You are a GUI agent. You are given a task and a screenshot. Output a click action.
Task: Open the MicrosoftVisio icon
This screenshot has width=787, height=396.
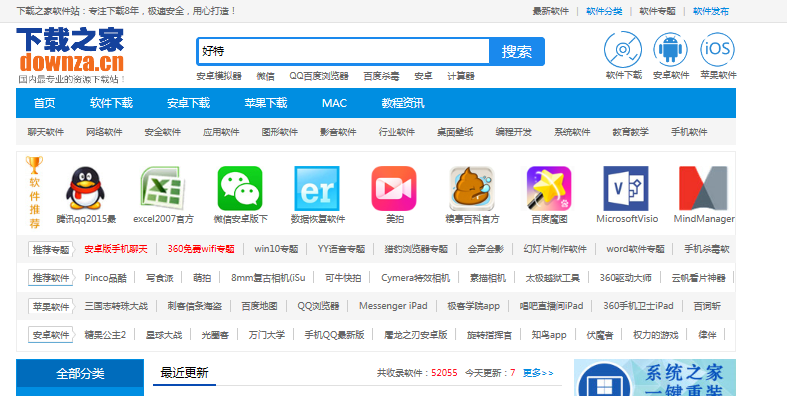click(x=626, y=188)
